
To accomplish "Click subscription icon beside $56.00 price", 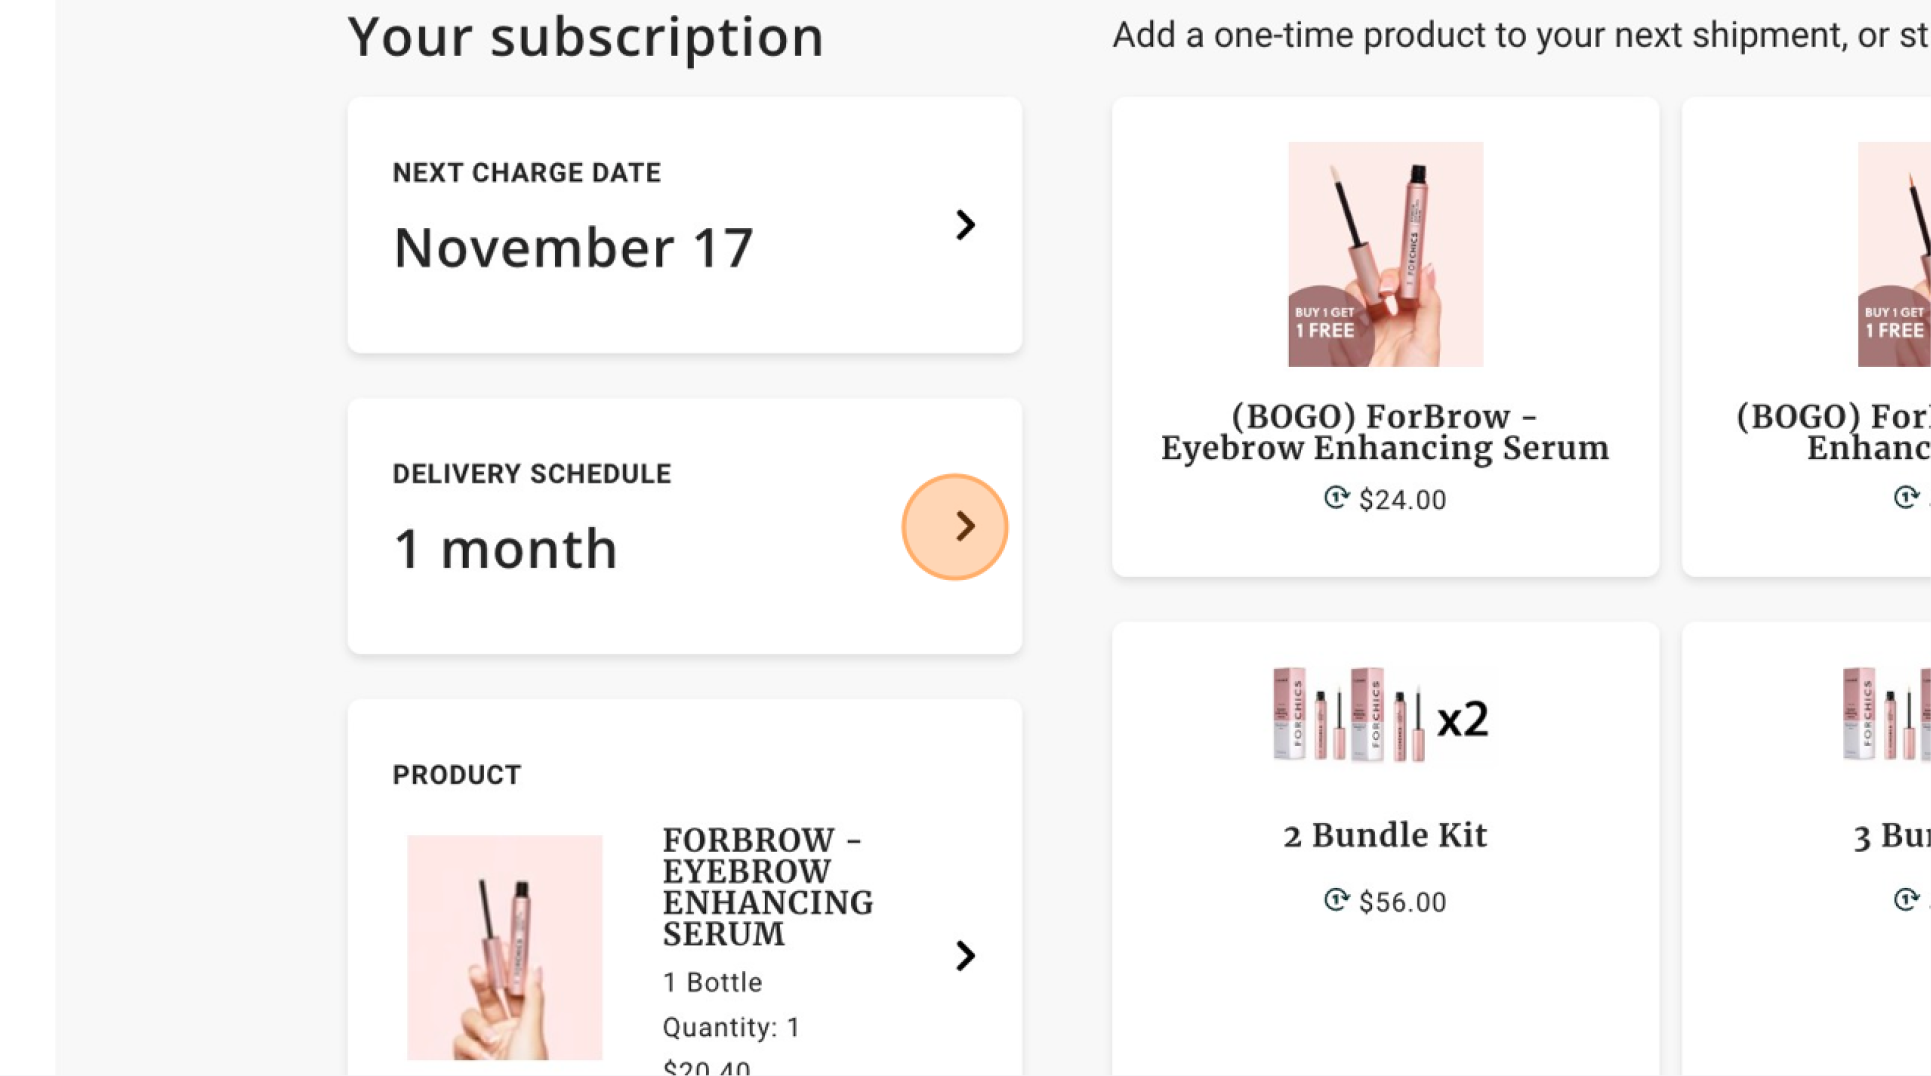I will pos(1336,900).
